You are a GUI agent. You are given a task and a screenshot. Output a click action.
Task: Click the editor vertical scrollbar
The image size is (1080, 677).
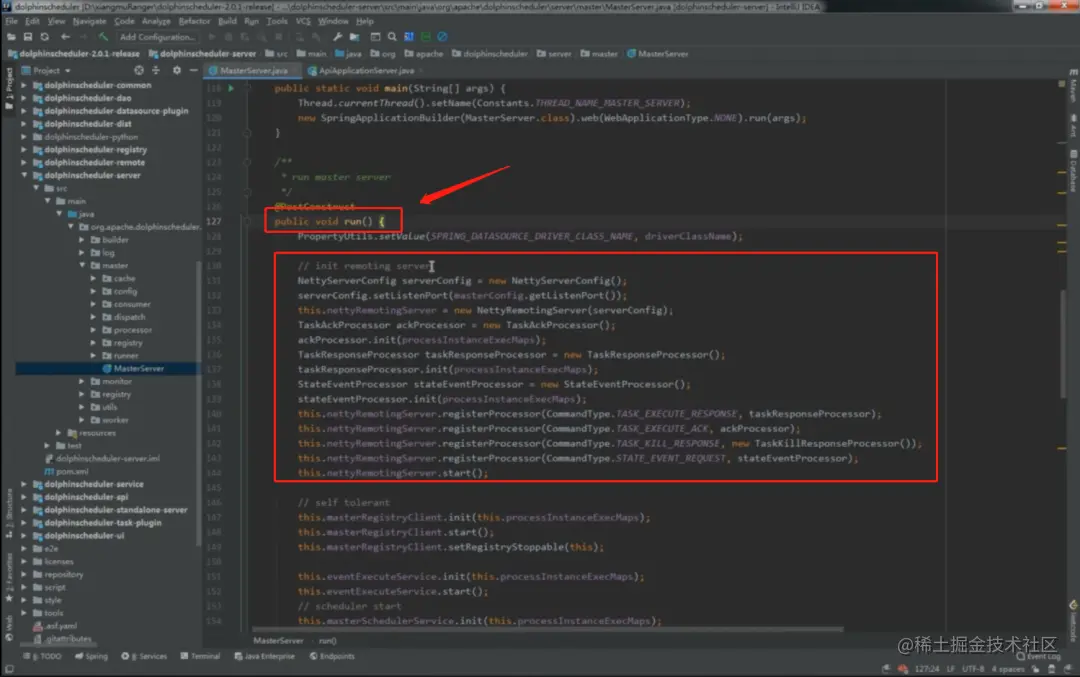point(1063,344)
